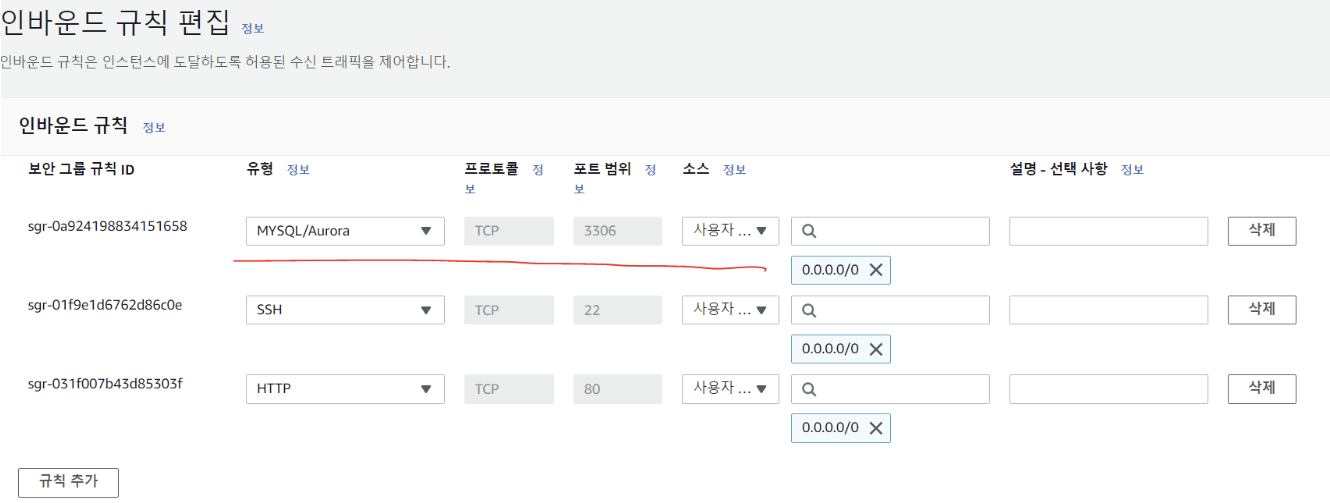Open the 정보 link next to 설명 - 선택 사항
Image resolution: width=1330 pixels, height=503 pixels.
tap(1132, 169)
